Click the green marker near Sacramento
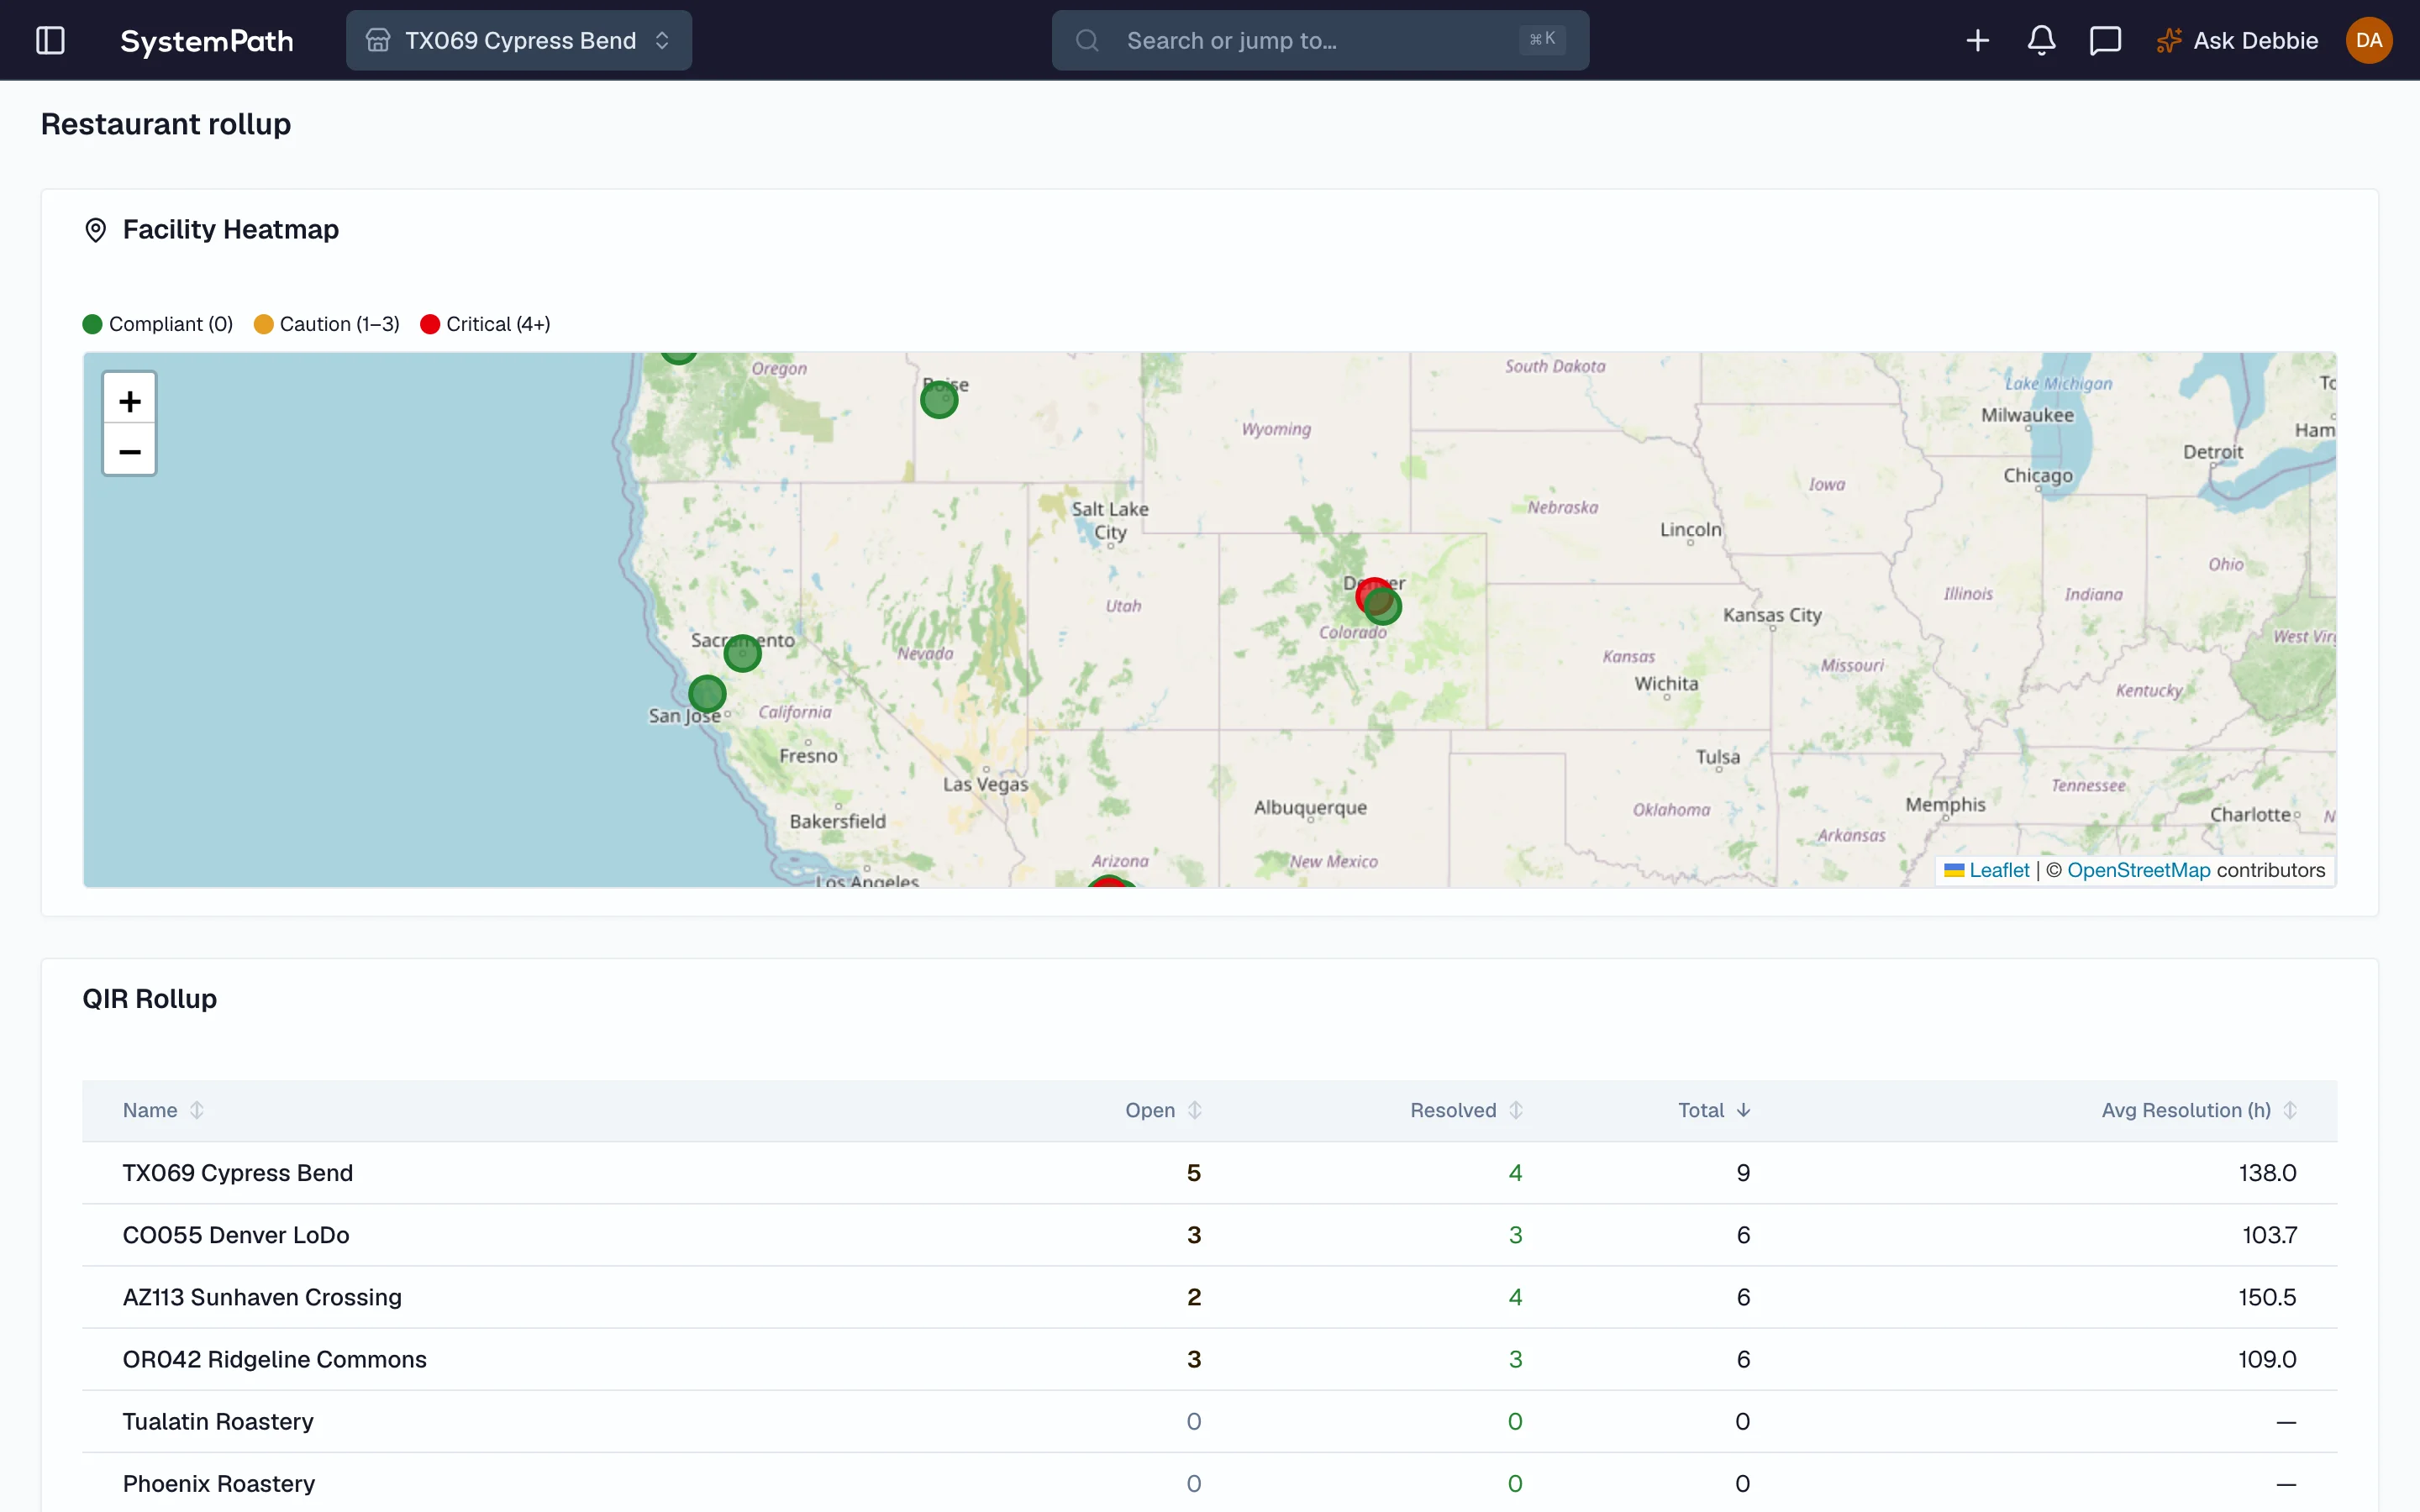 [742, 653]
